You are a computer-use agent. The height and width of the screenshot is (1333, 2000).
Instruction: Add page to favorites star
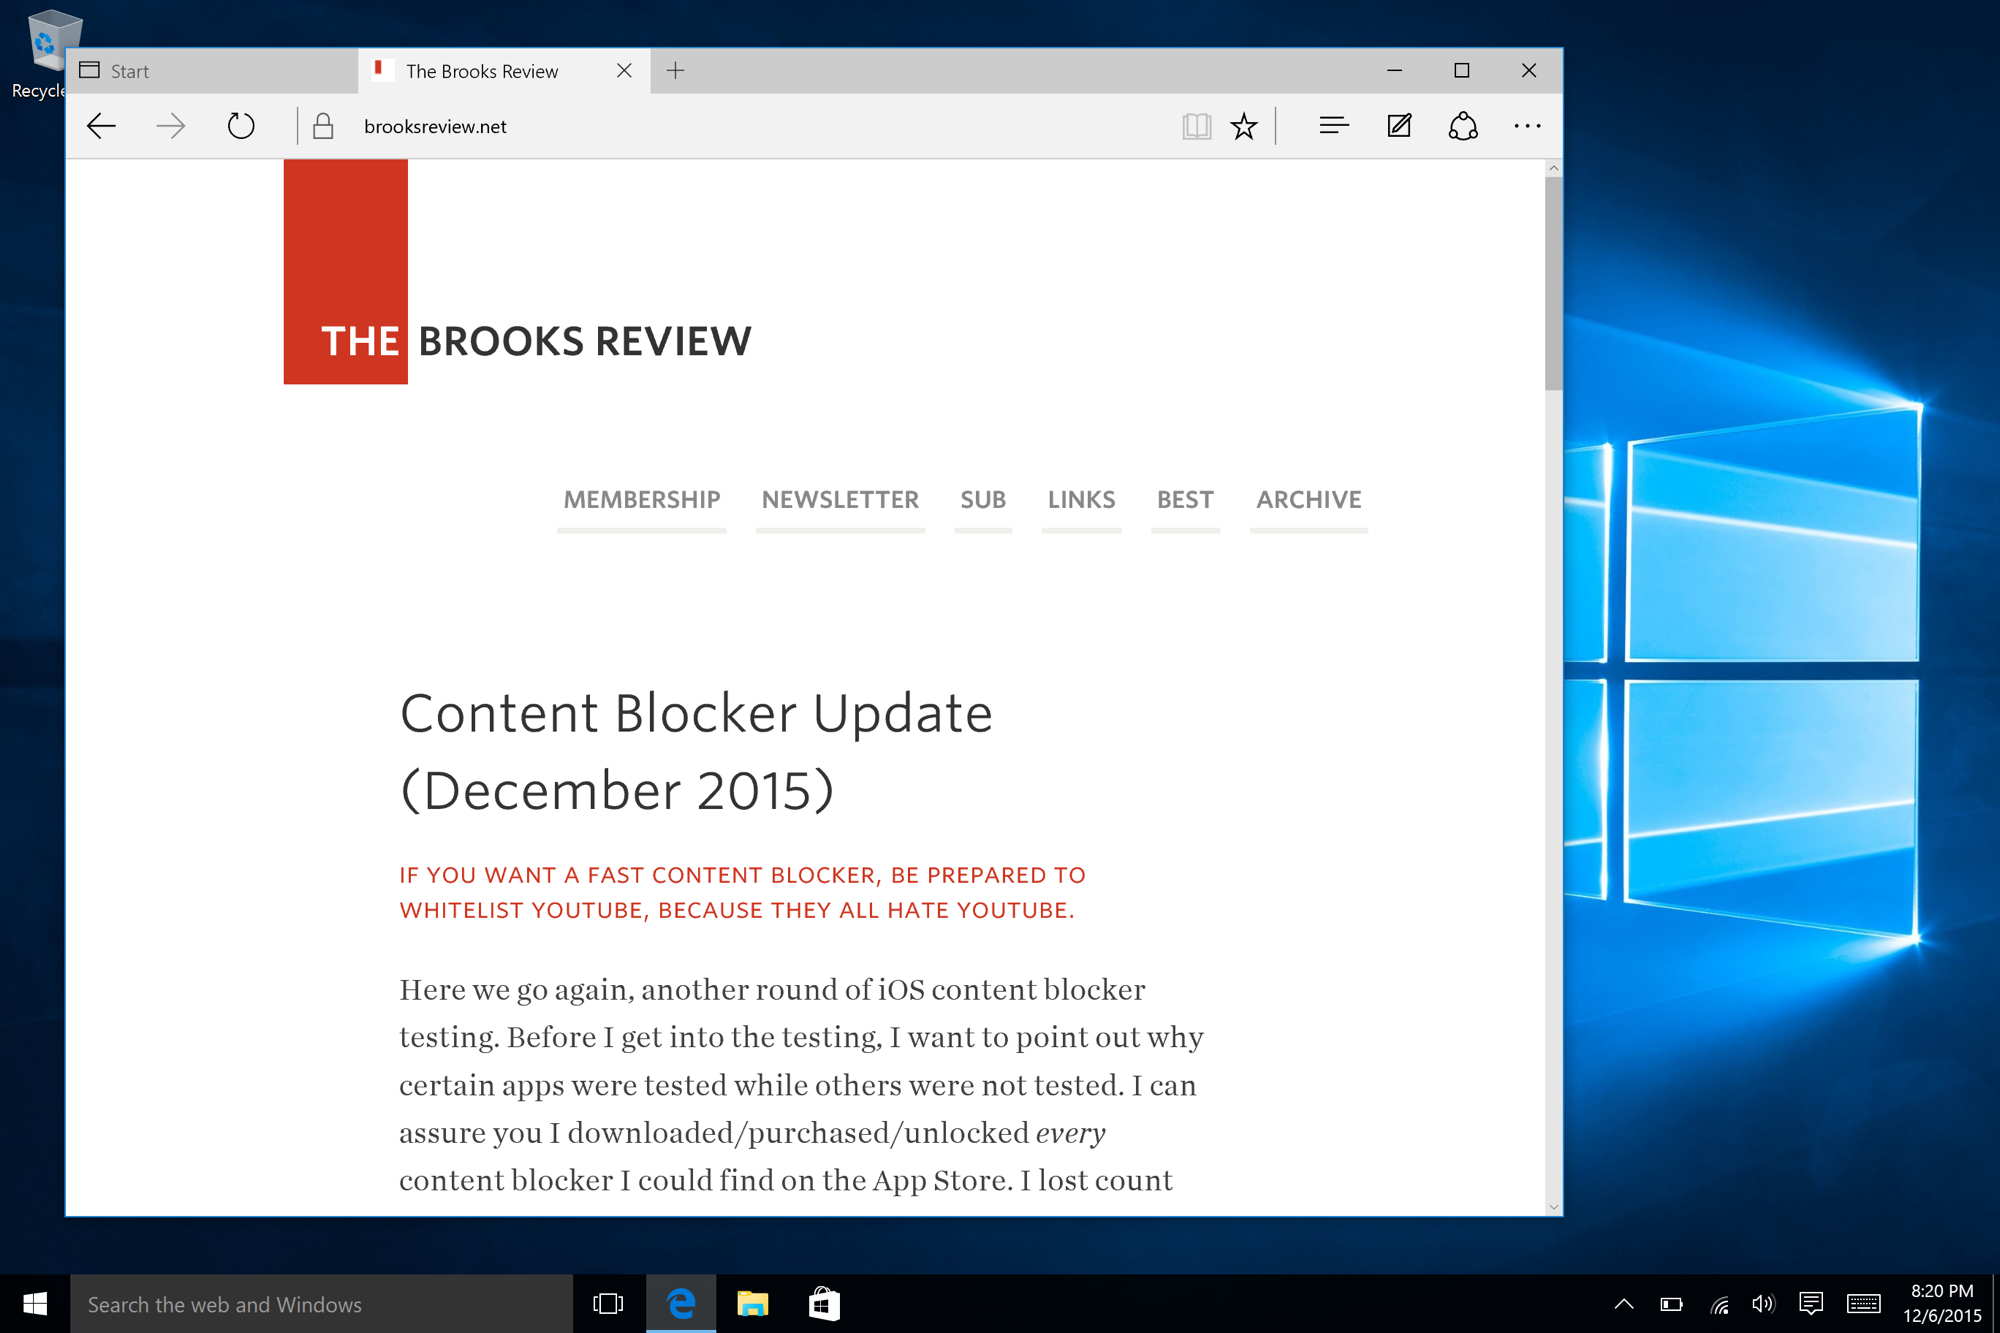[1244, 126]
